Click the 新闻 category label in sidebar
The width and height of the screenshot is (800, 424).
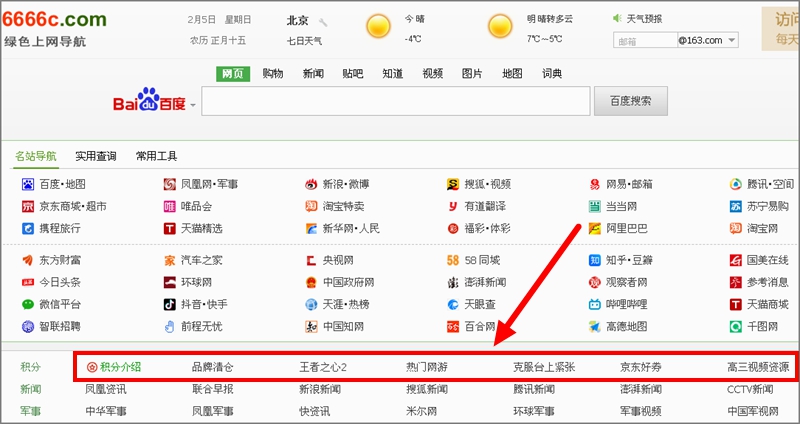pos(31,389)
